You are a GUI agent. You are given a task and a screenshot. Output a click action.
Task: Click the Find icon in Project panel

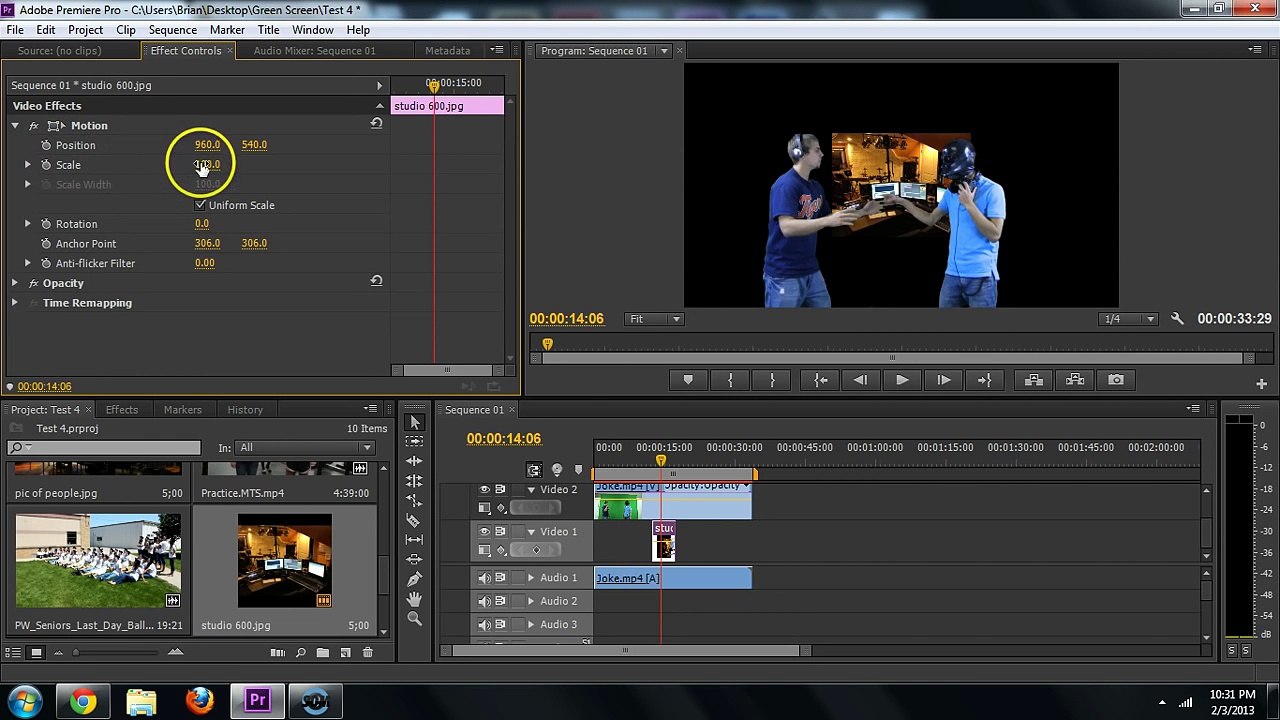[x=300, y=653]
